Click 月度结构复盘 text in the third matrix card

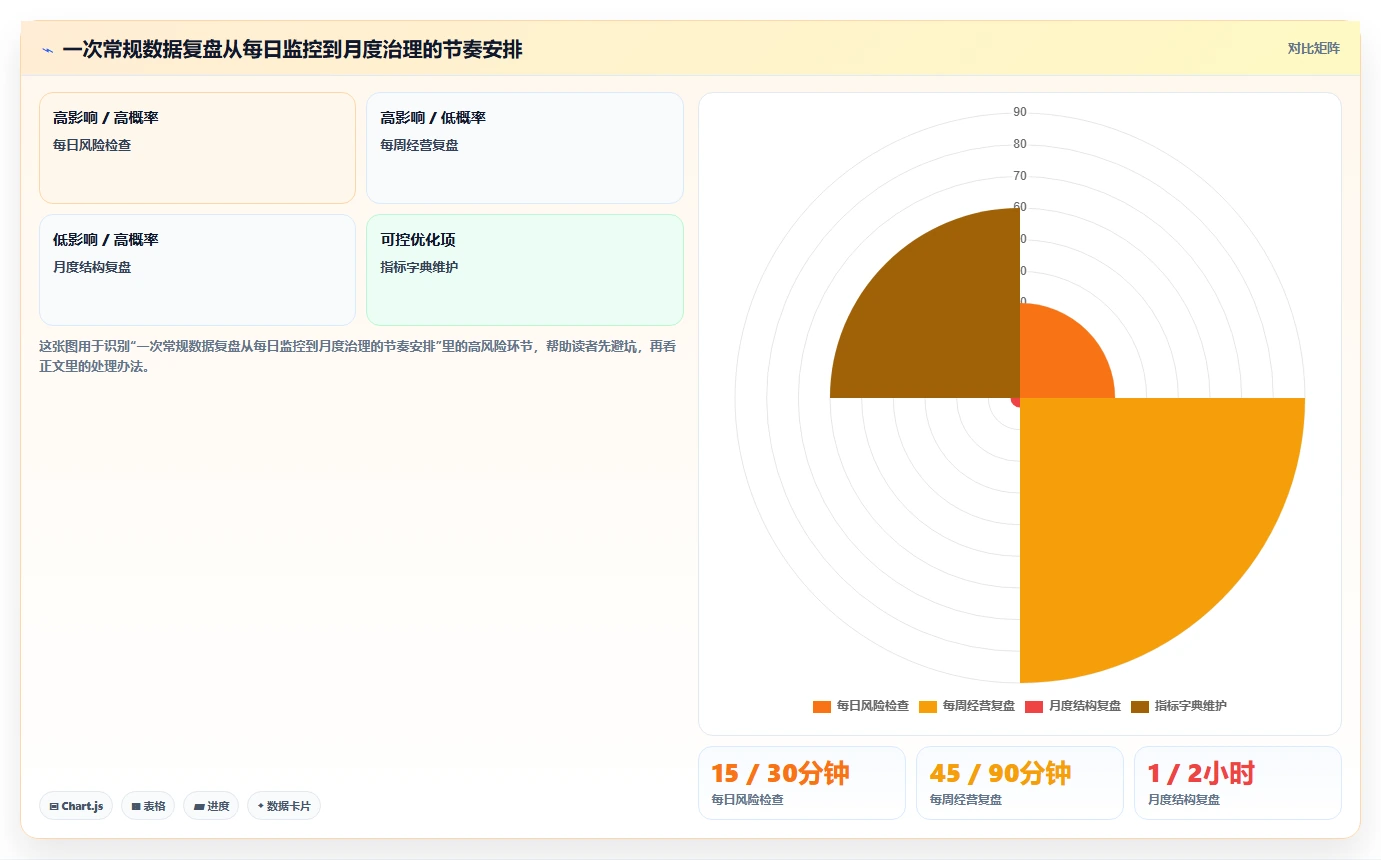point(92,267)
